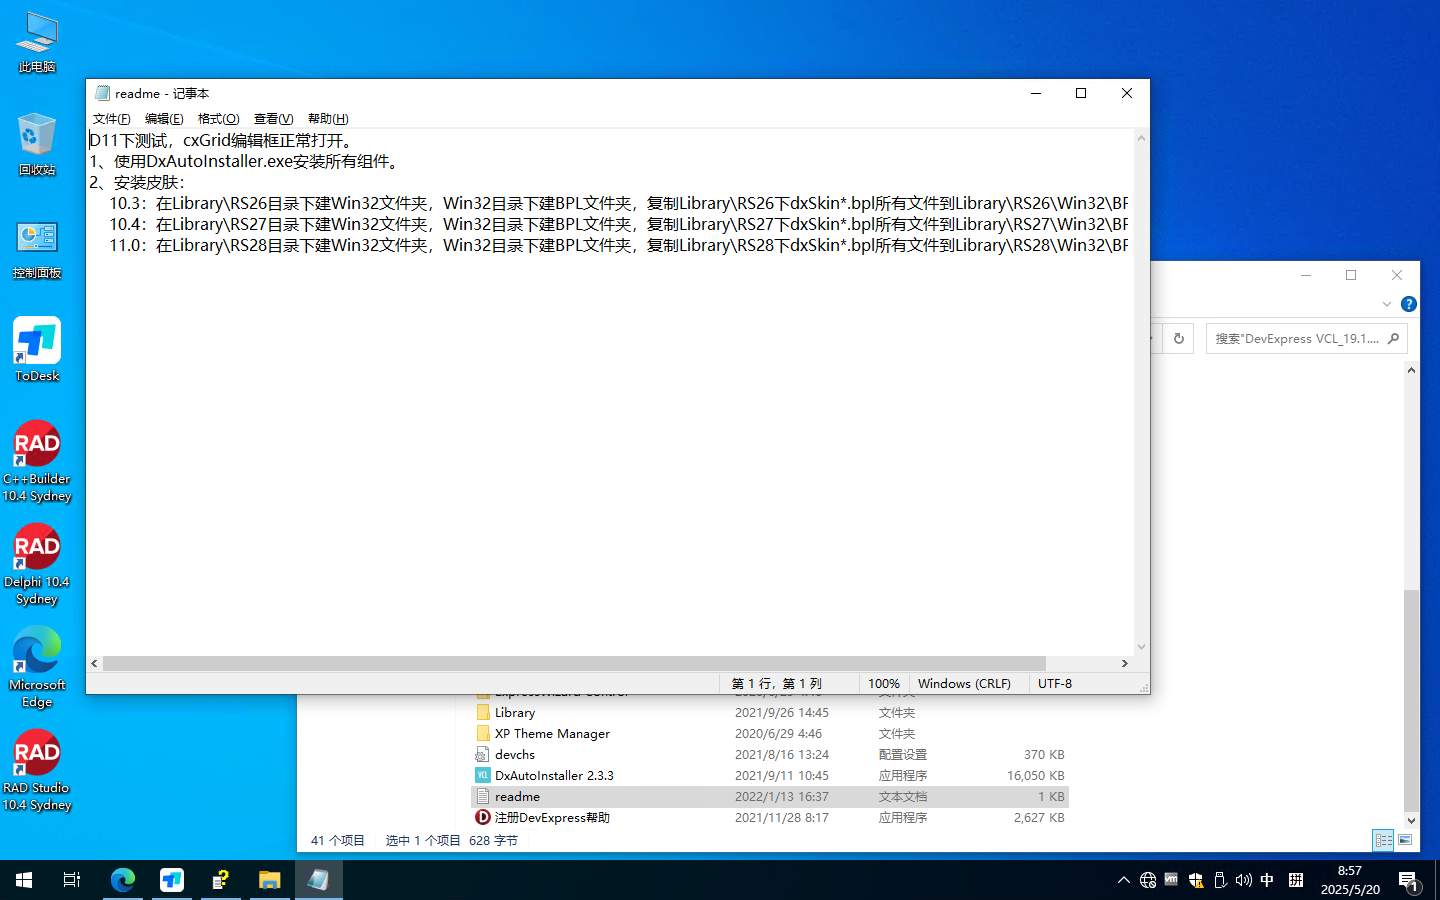Select the 控制面板 desktop icon

37,249
